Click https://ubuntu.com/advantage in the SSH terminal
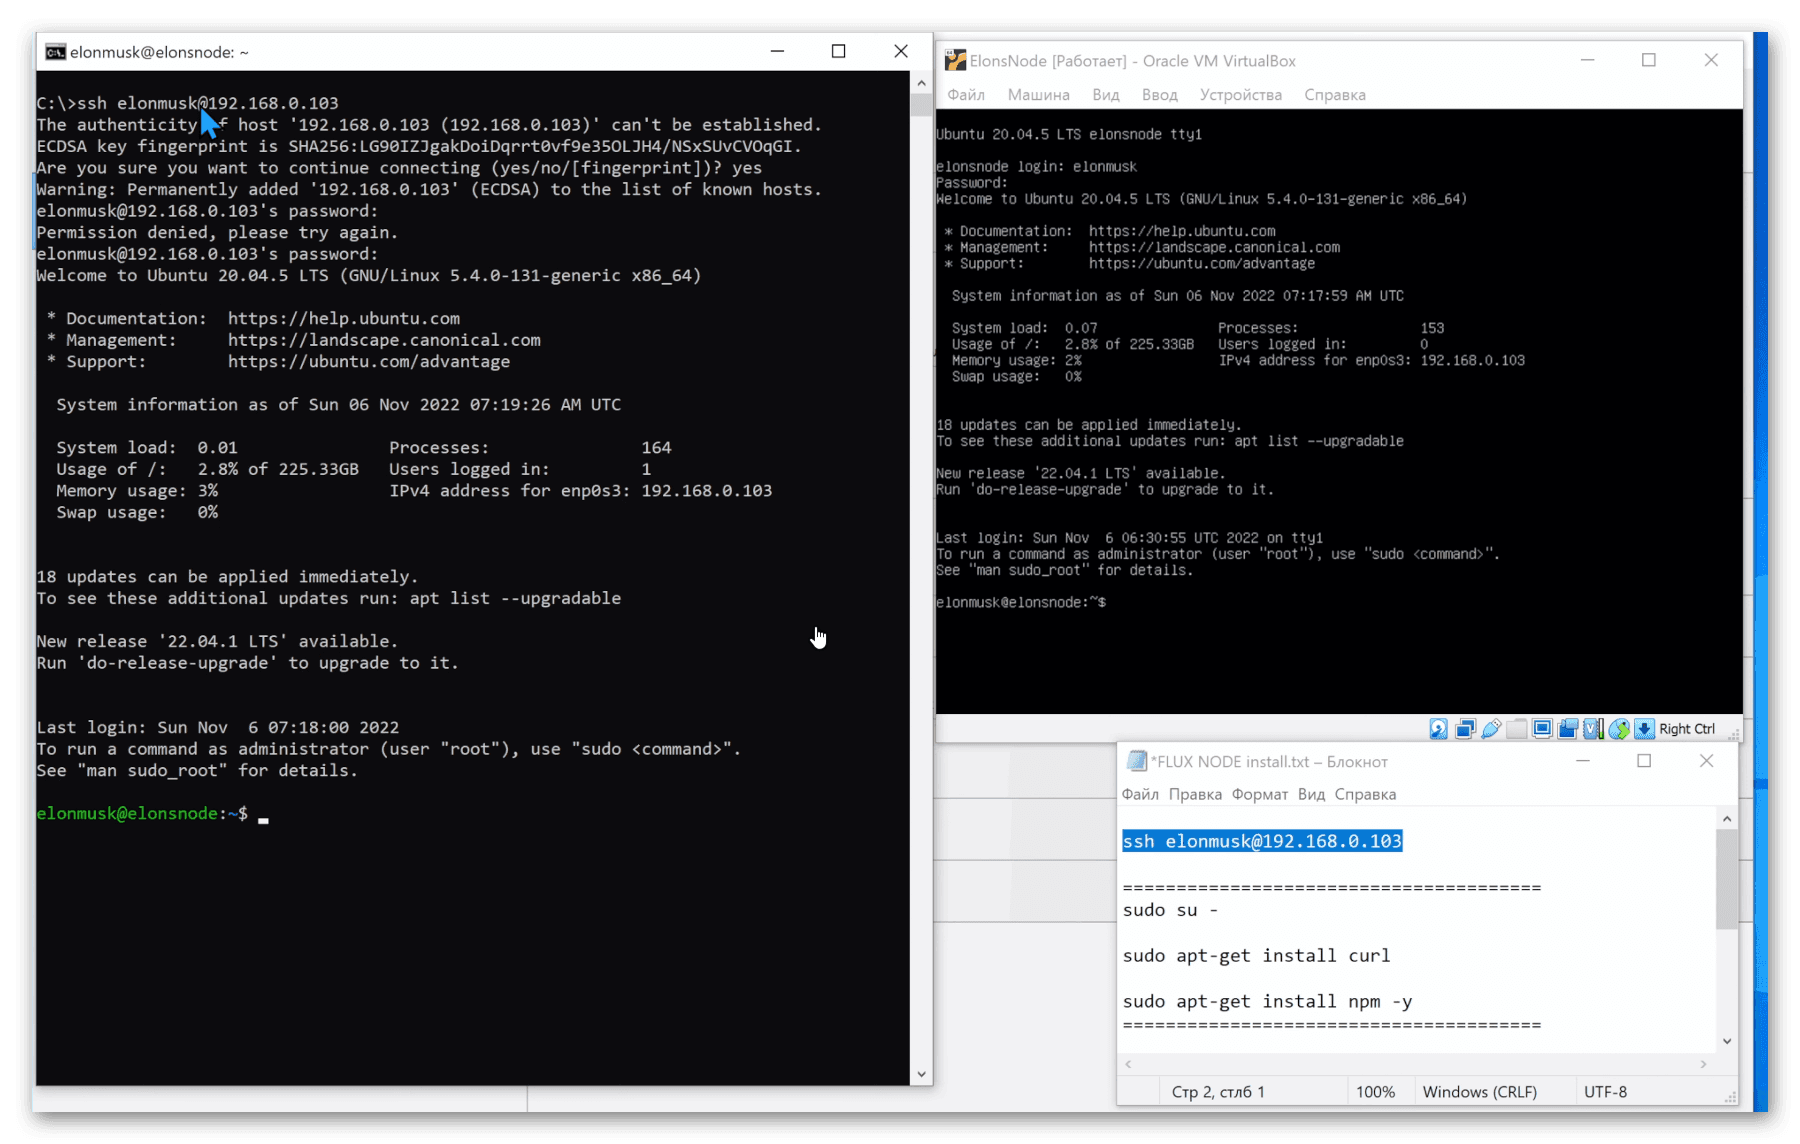 (x=369, y=362)
